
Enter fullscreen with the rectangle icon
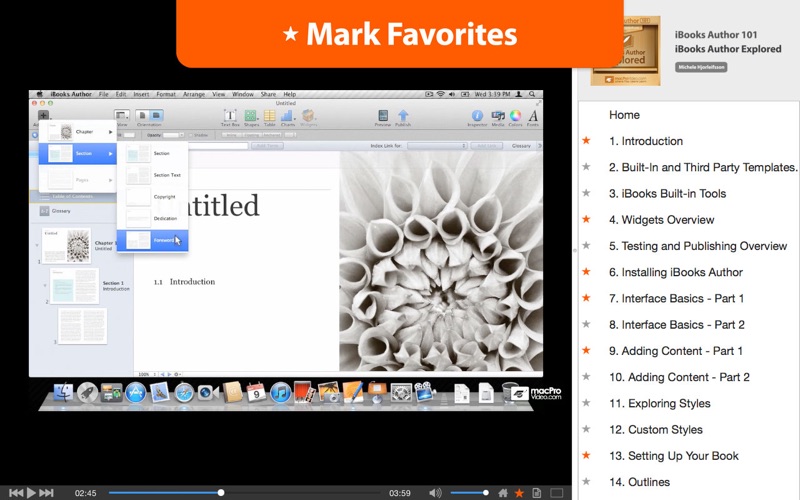(x=557, y=493)
